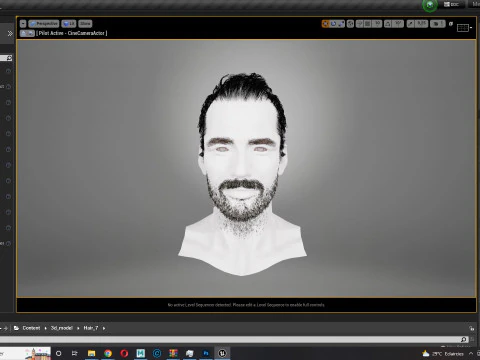
Task: Open the Lit view mode dropdown
Action: coord(69,24)
